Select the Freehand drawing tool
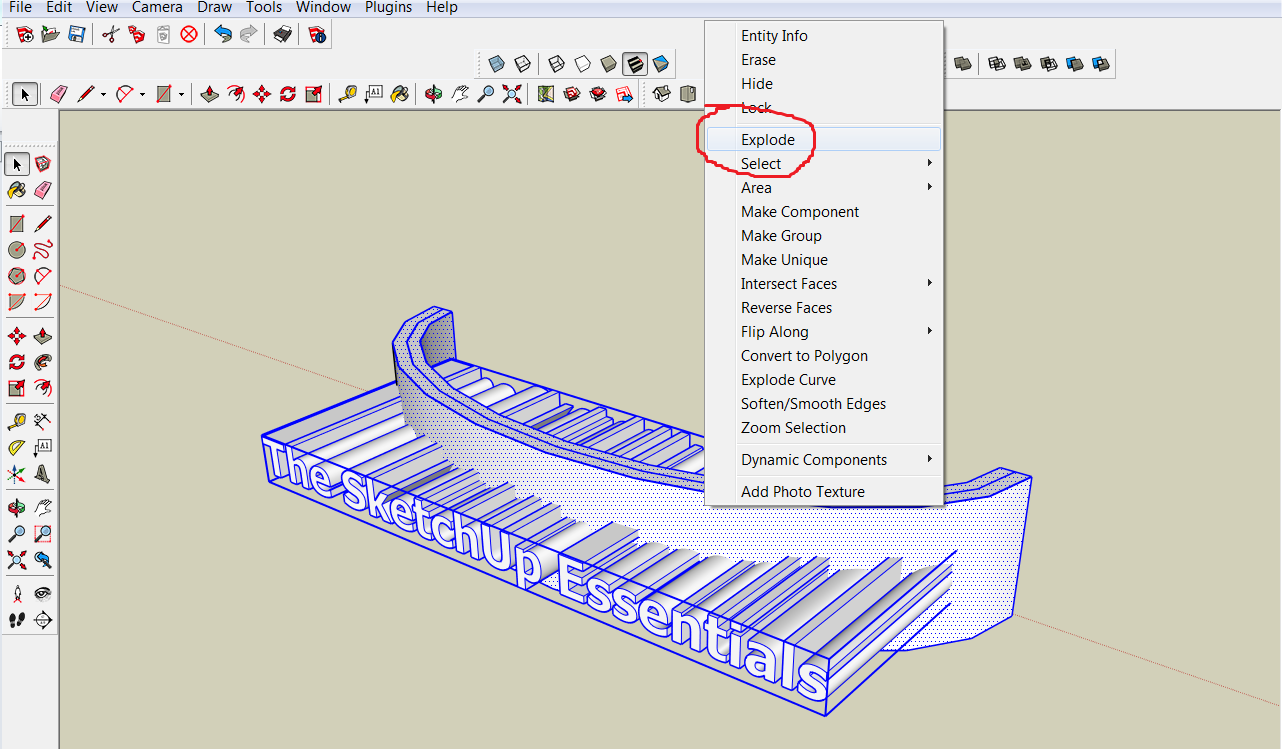 coord(43,249)
